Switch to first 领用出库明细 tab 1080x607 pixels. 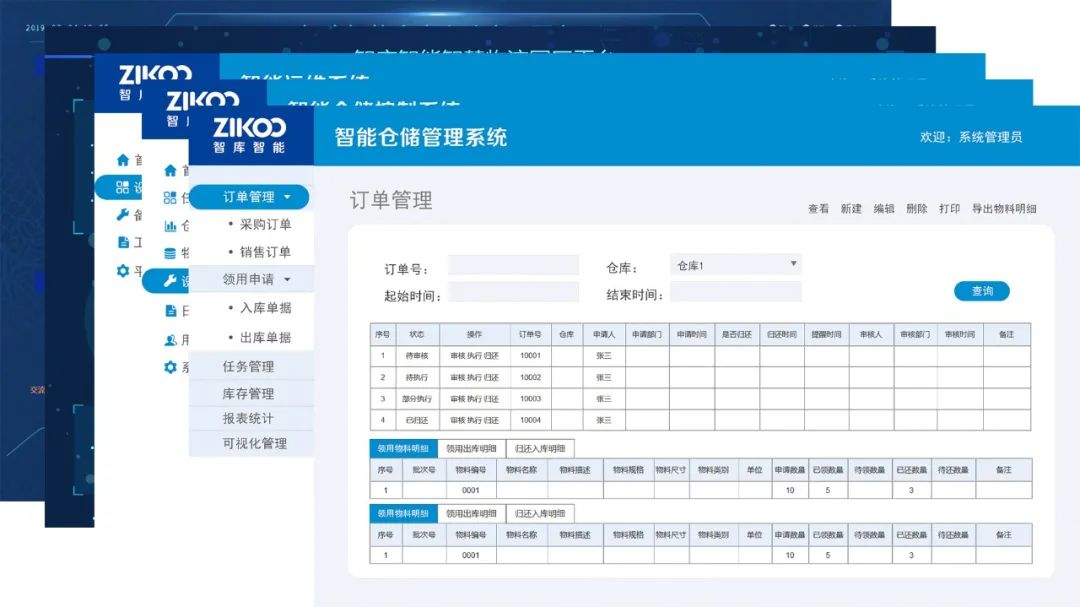(x=471, y=448)
